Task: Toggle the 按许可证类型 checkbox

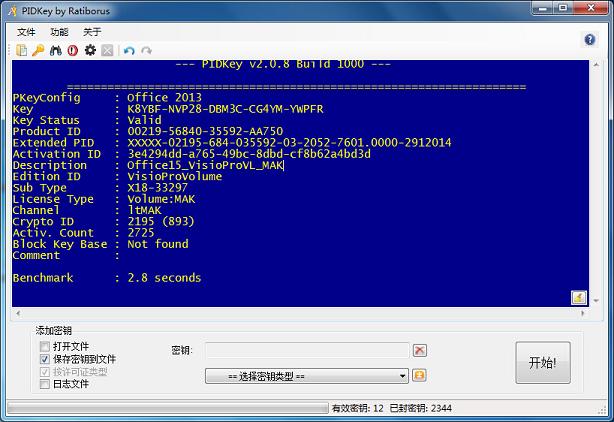Action: pos(45,372)
